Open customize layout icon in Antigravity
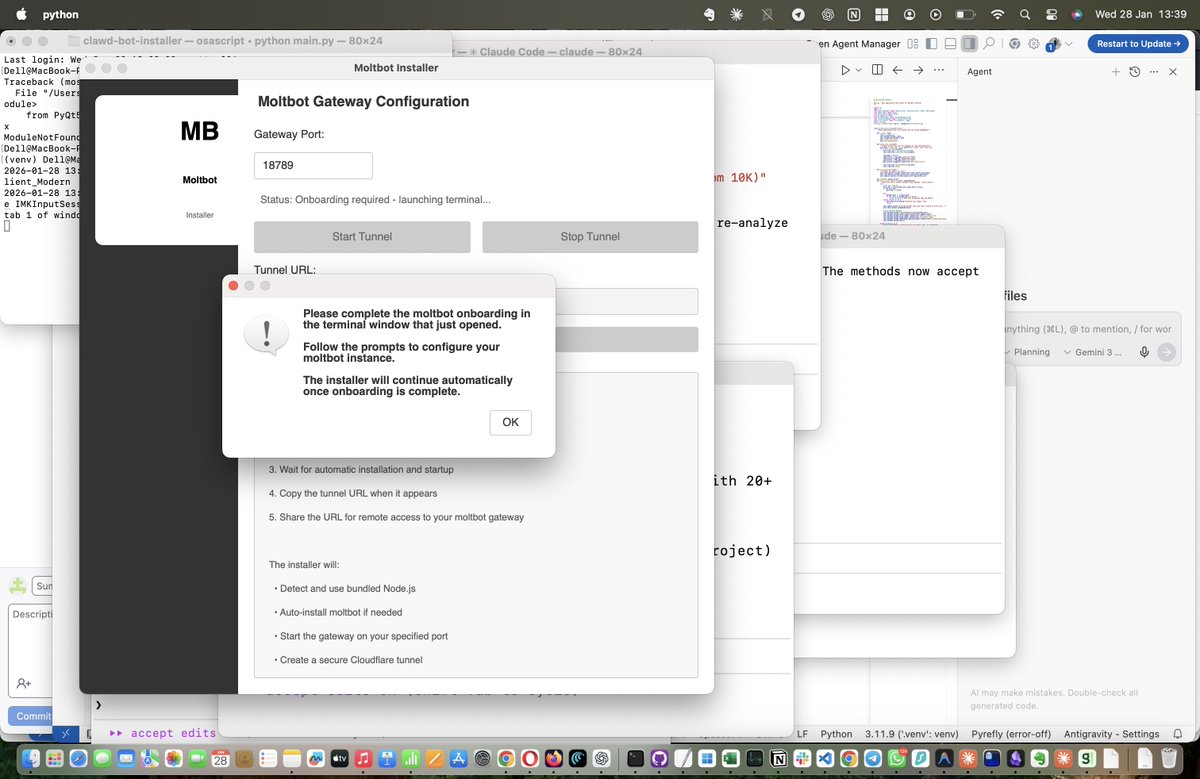Image resolution: width=1200 pixels, height=779 pixels. 912,44
